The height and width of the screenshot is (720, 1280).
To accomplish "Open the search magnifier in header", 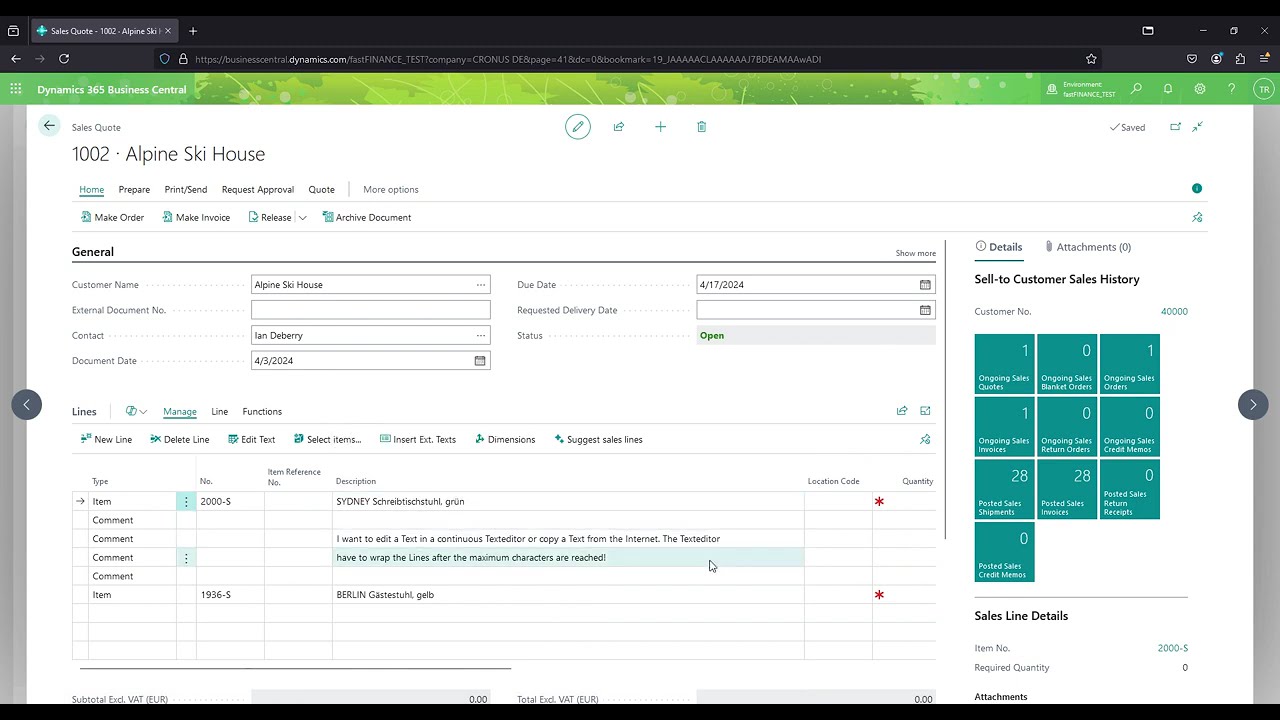I will [x=1136, y=89].
